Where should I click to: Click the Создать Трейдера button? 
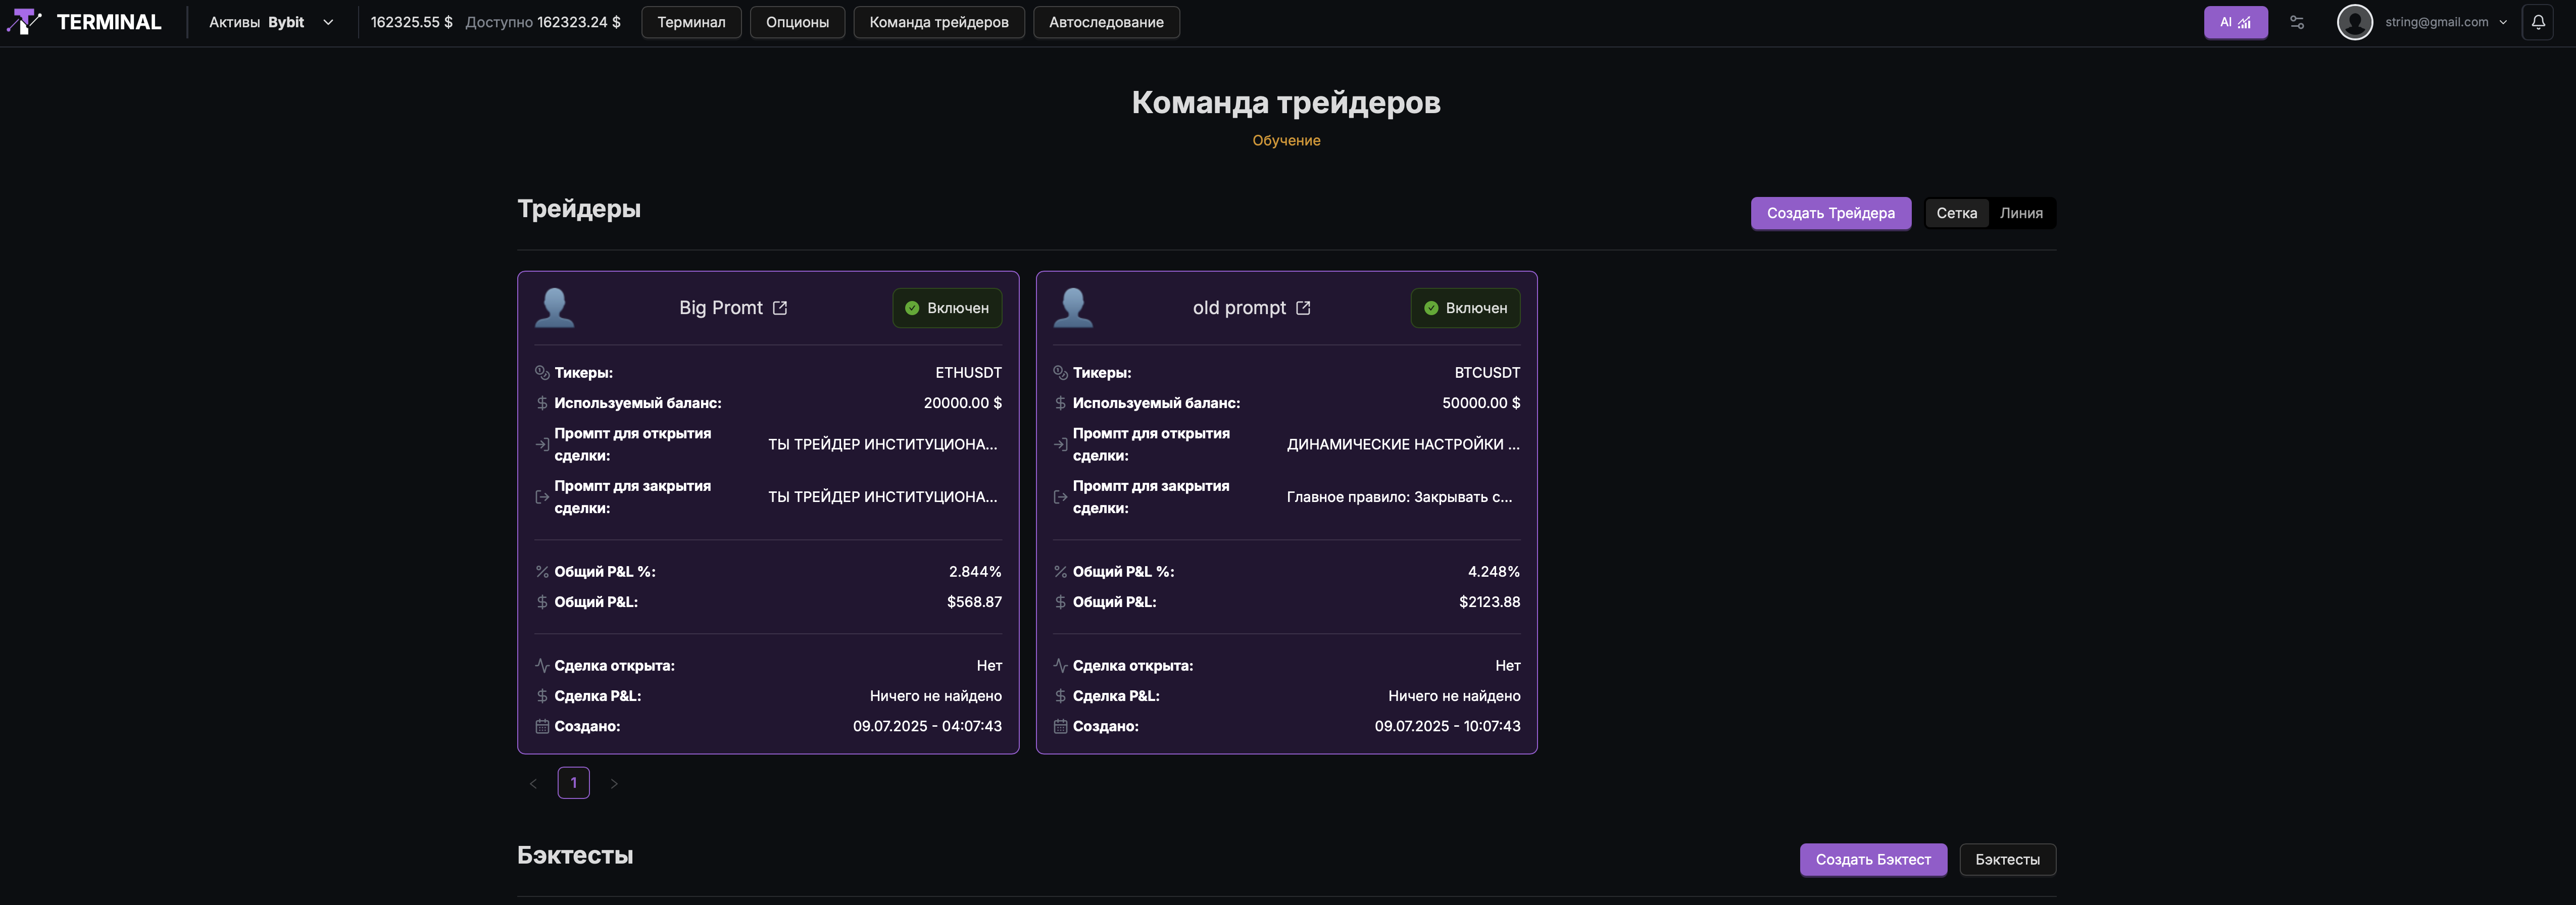[x=1831, y=213]
